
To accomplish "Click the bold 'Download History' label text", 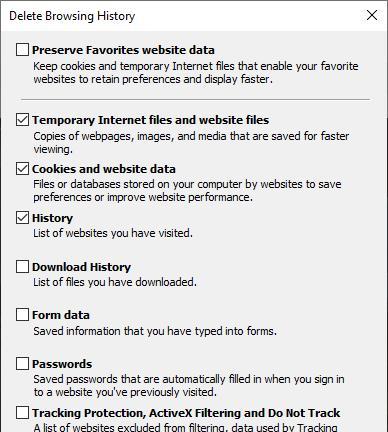I will (82, 267).
